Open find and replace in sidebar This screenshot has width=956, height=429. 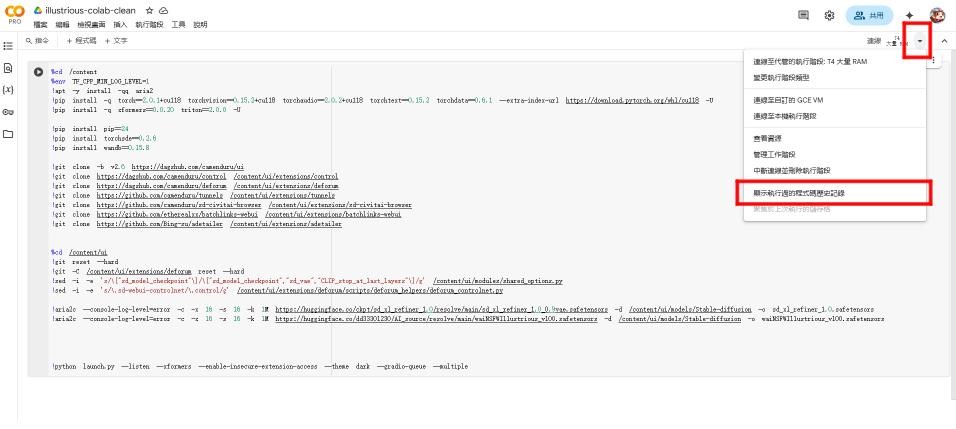8,68
